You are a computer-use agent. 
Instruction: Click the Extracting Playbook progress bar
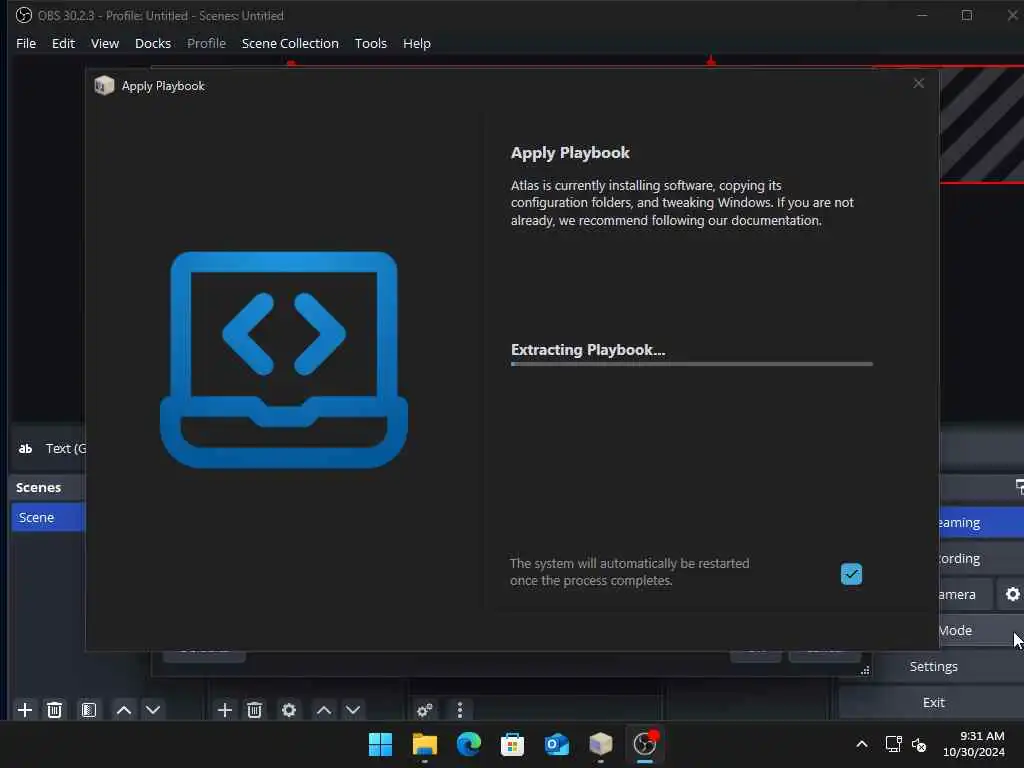tap(692, 364)
